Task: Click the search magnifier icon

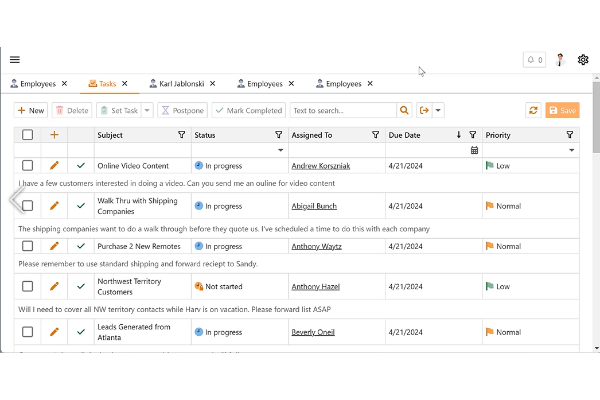Action: [x=404, y=110]
